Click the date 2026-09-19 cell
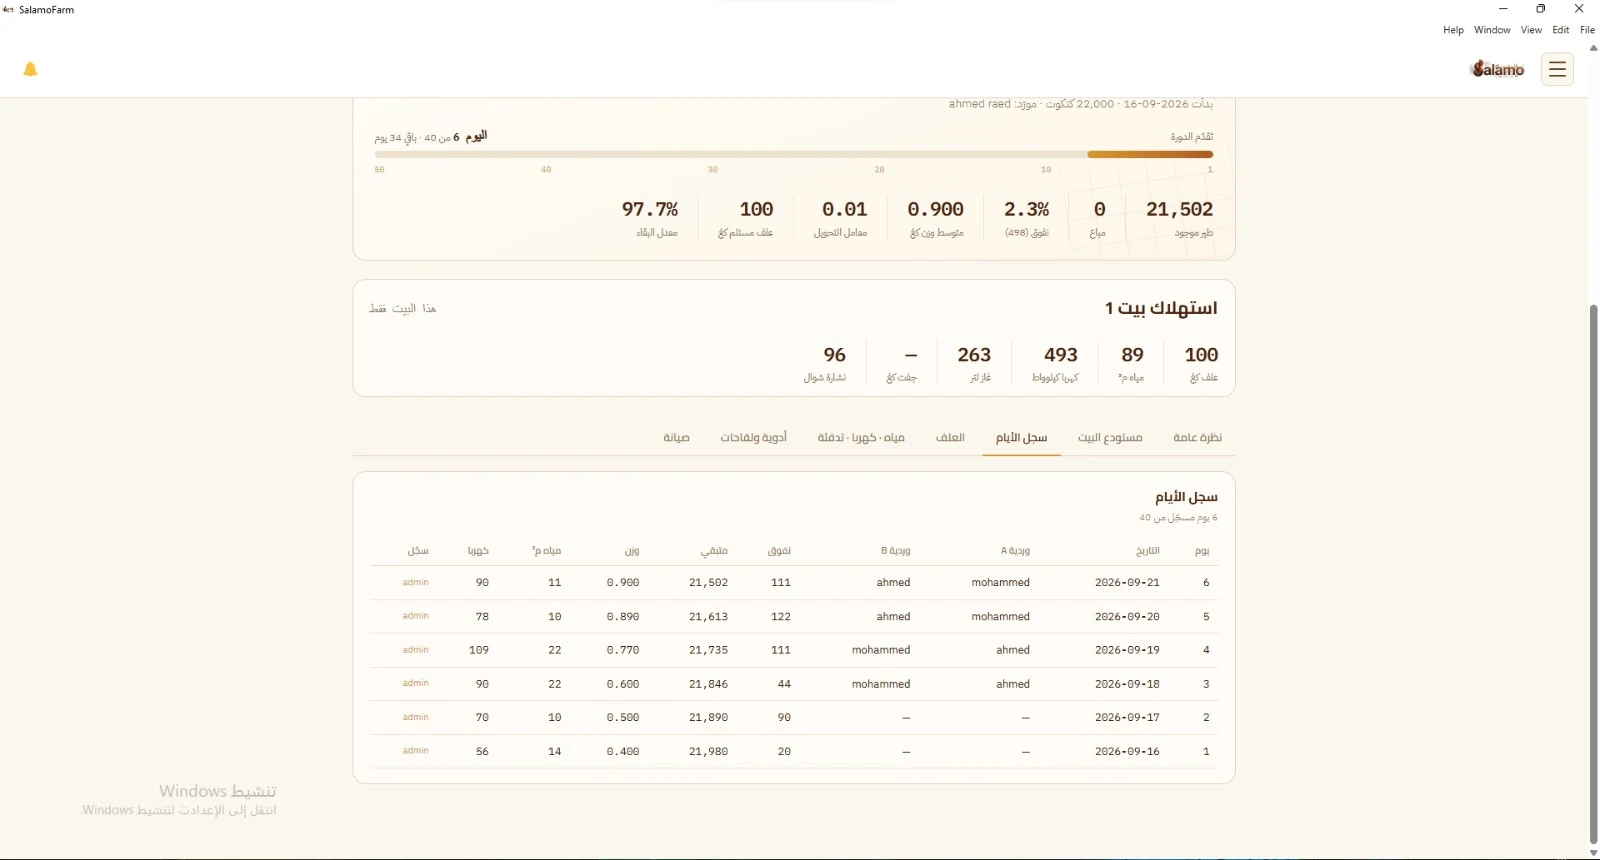The image size is (1600, 860). pyautogui.click(x=1127, y=650)
